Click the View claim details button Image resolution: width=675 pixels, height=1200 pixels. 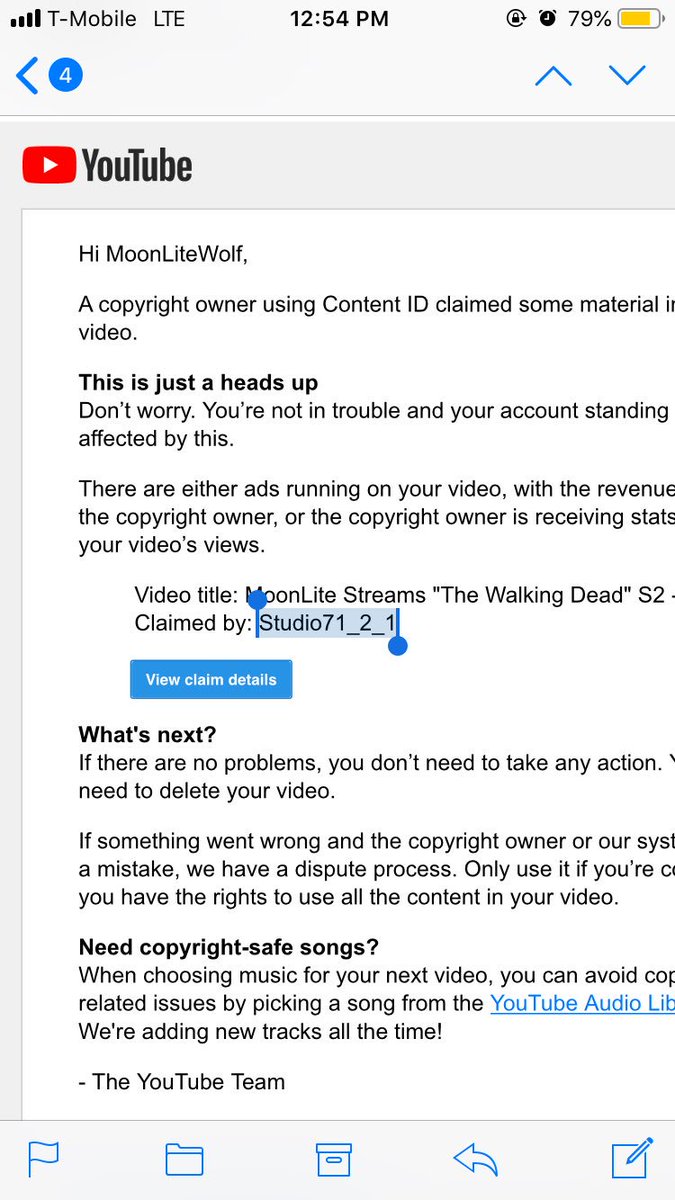pyautogui.click(x=211, y=679)
